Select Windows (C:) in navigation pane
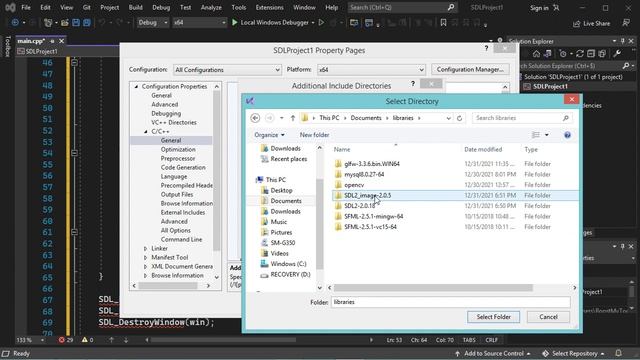 point(288,264)
